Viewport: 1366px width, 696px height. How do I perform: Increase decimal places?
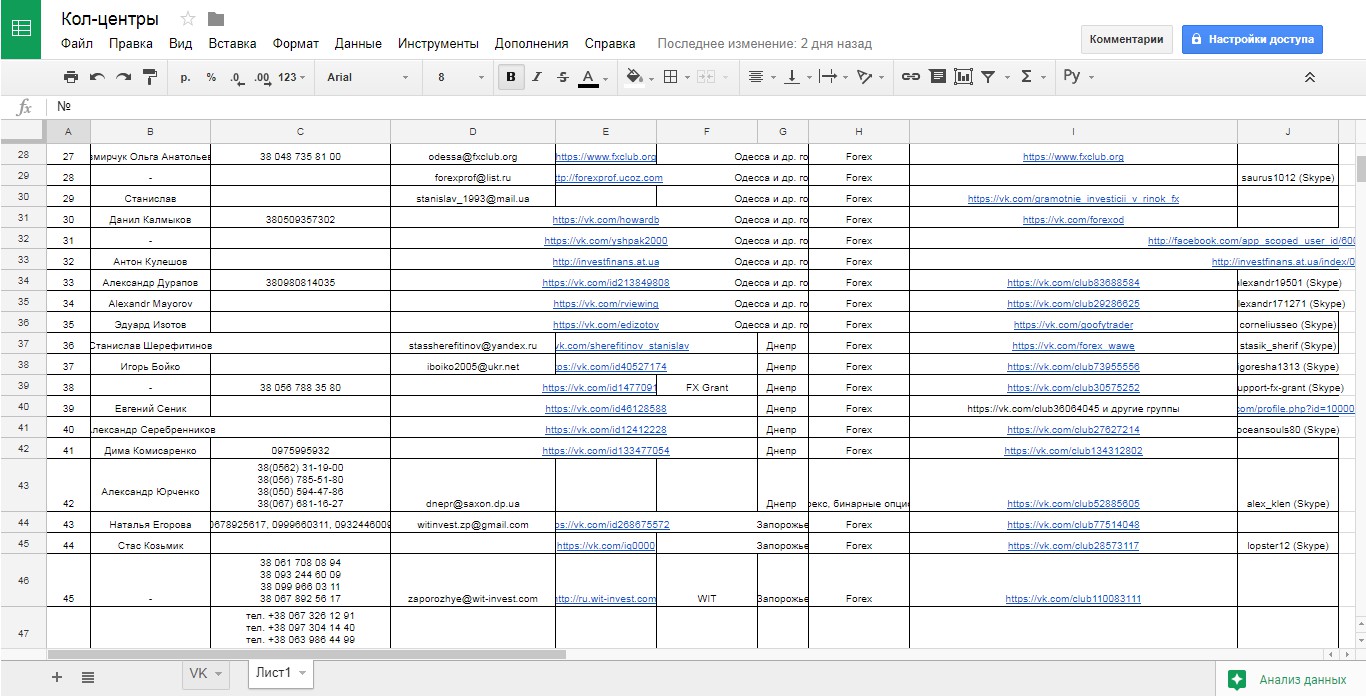click(263, 77)
